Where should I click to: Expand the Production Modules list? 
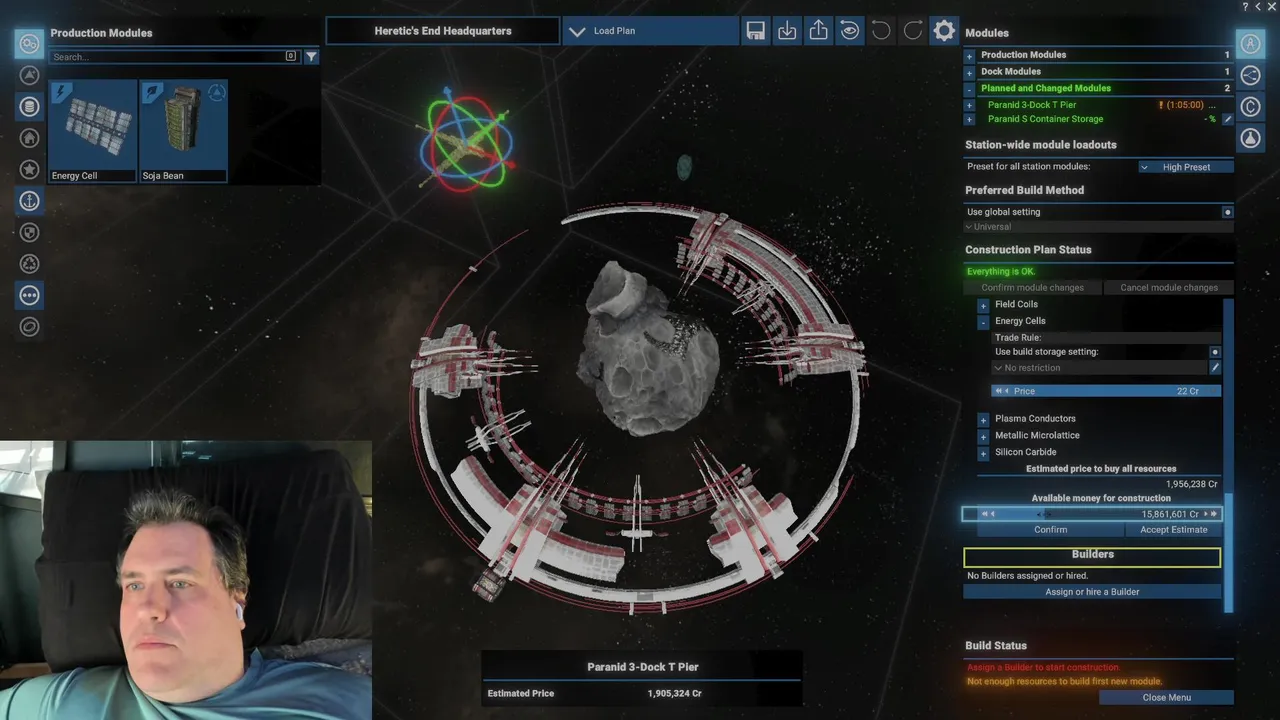(969, 55)
